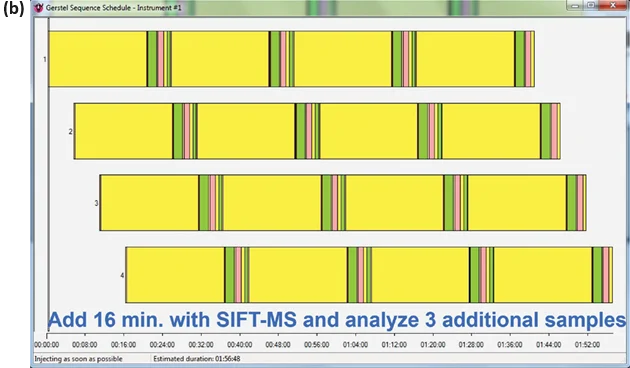Click the 01:04:00 time axis label
The width and height of the screenshot is (630, 368).
click(355, 345)
